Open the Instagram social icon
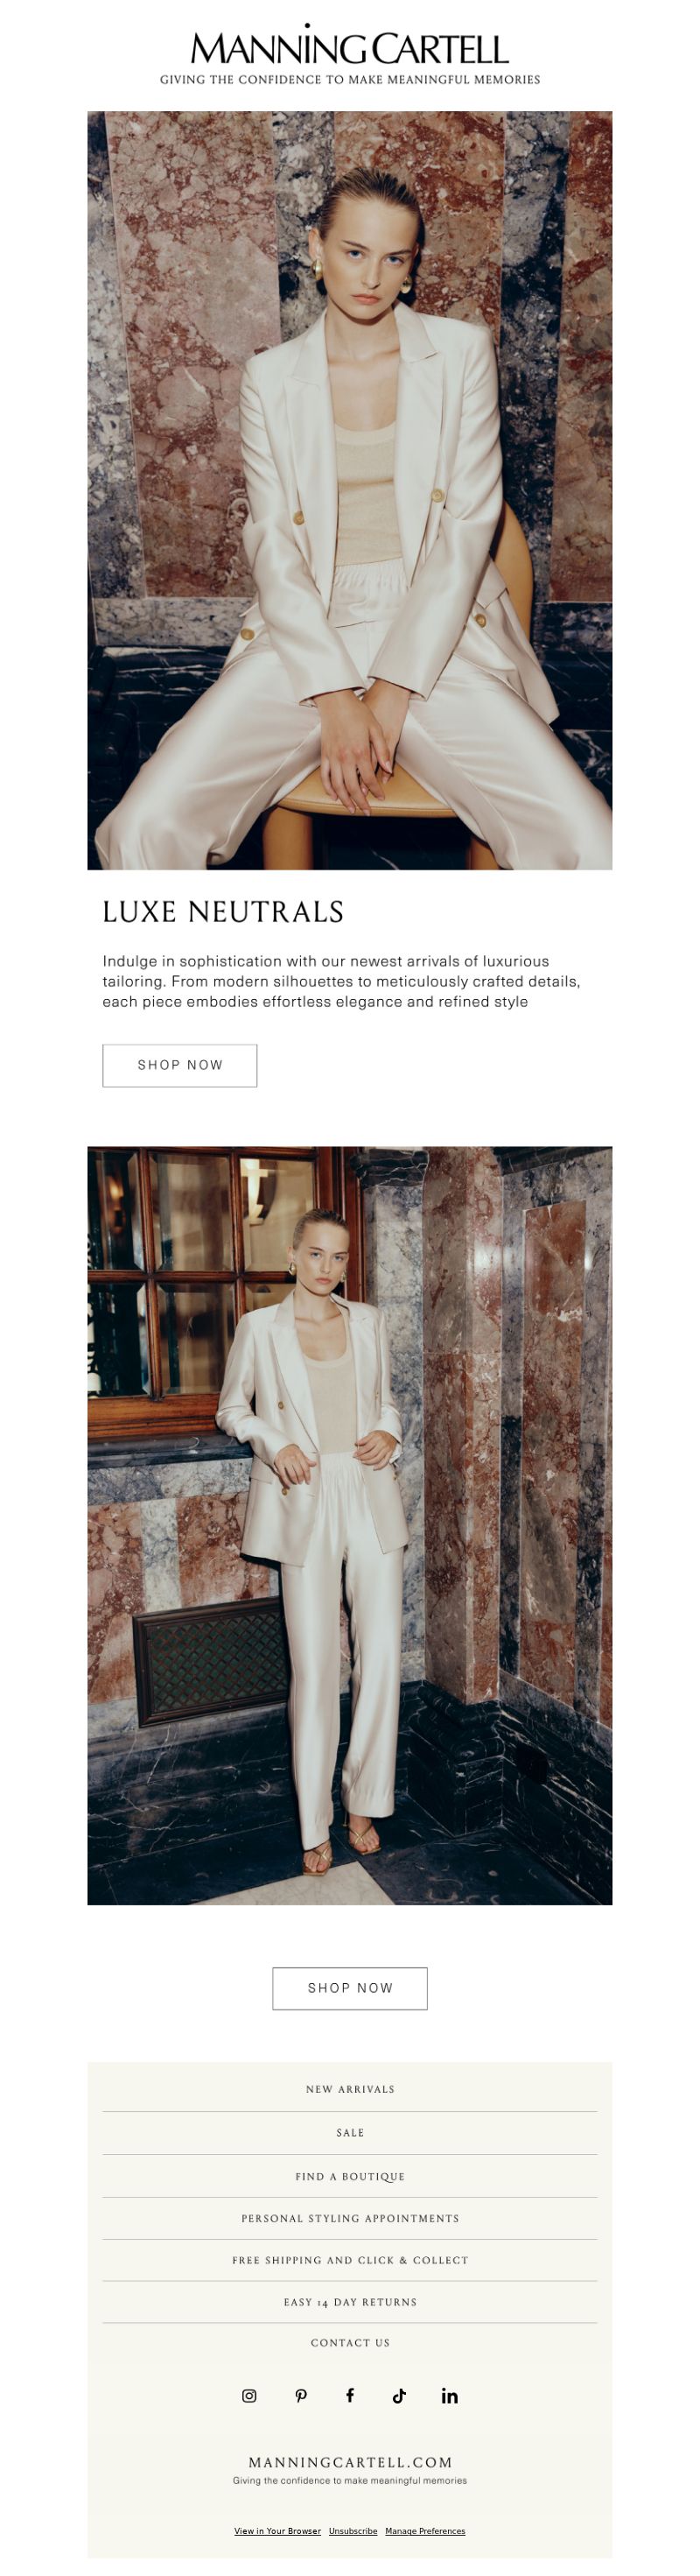The height and width of the screenshot is (2576, 700). coord(249,2395)
